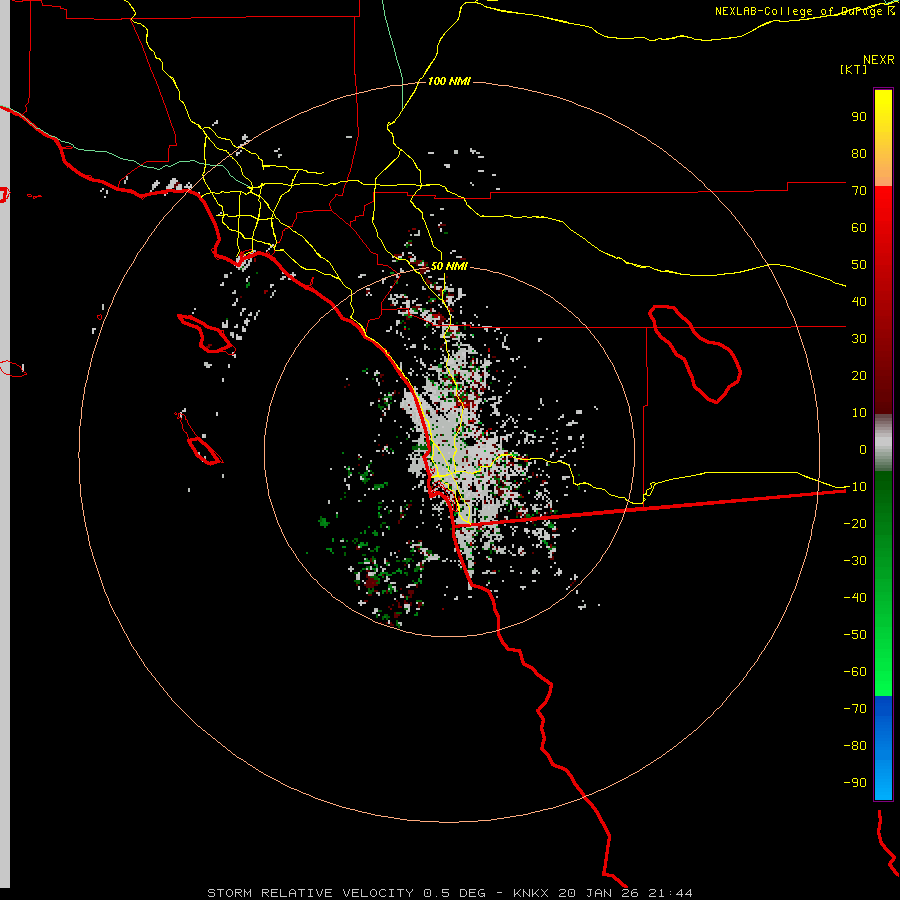The image size is (900, 900).
Task: Click the NEXR label above the color scale
Action: (879, 60)
